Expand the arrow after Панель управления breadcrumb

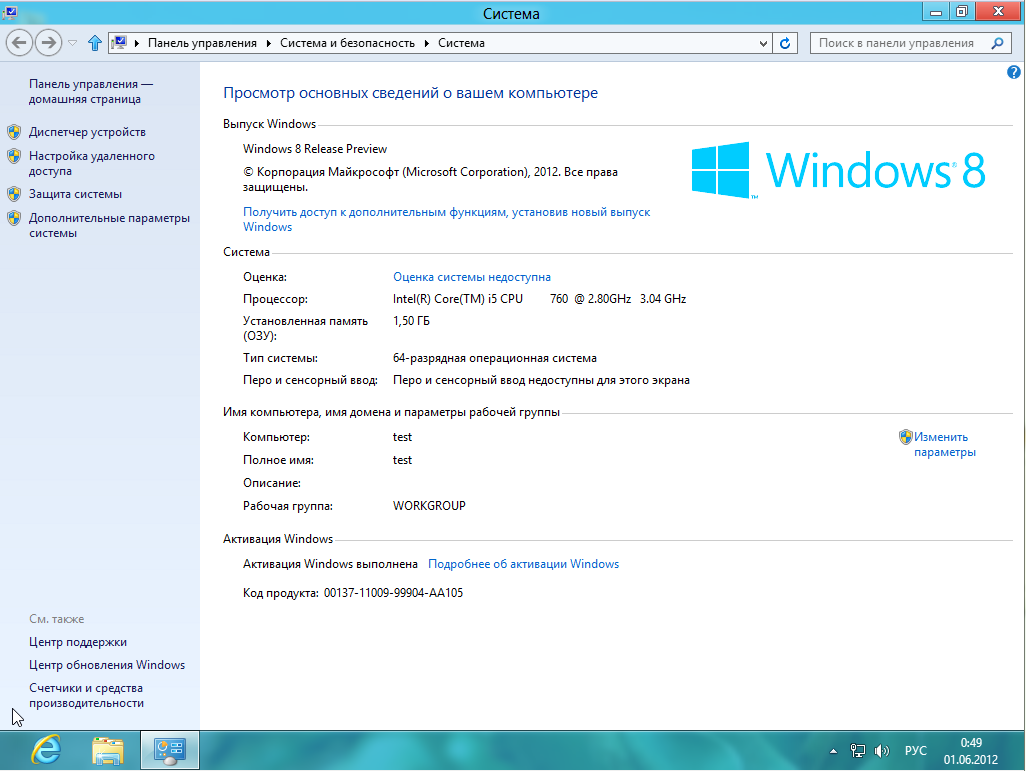(268, 43)
